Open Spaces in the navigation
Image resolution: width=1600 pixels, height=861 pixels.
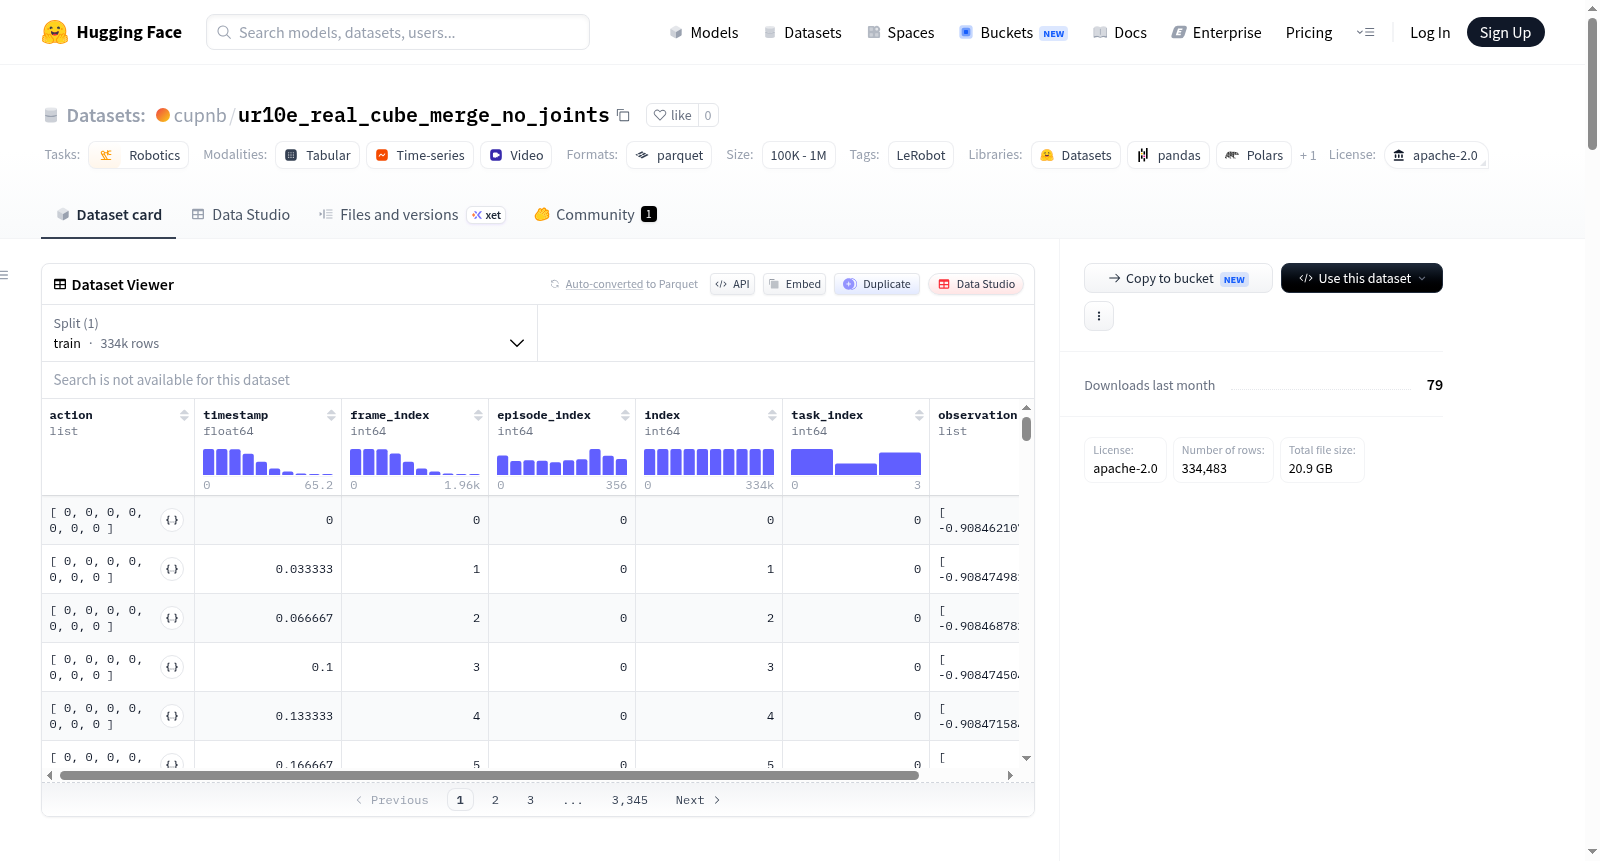pyautogui.click(x=901, y=32)
